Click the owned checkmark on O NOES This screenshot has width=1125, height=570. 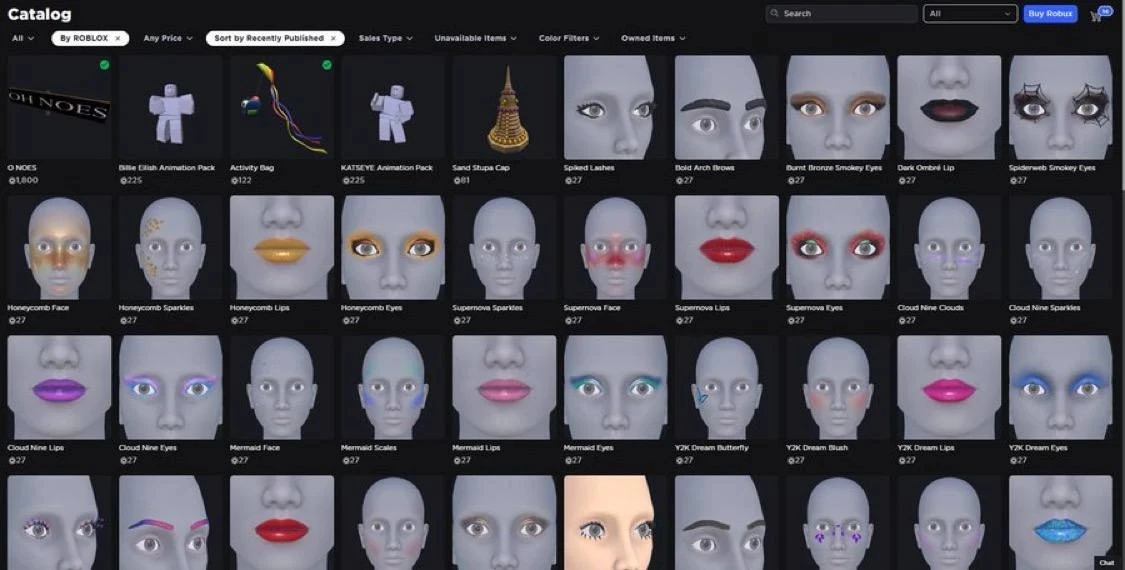(105, 65)
